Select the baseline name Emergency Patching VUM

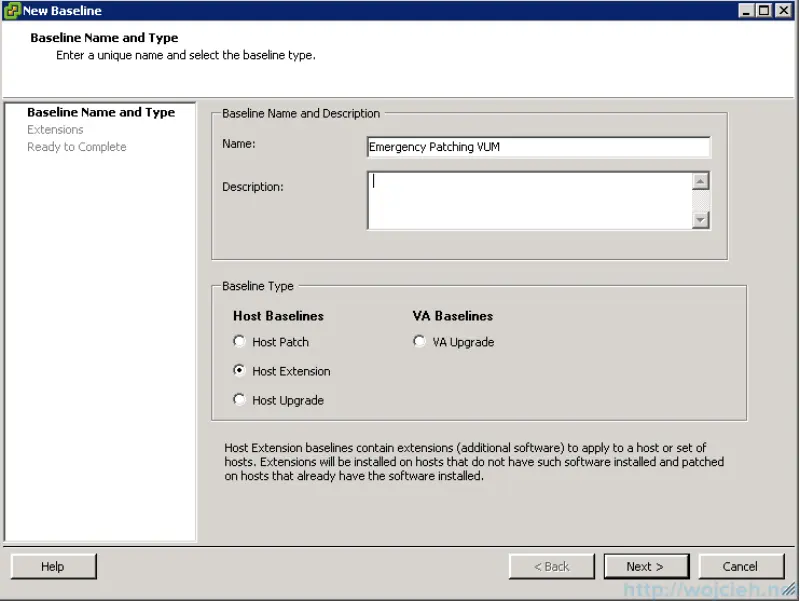tap(430, 147)
